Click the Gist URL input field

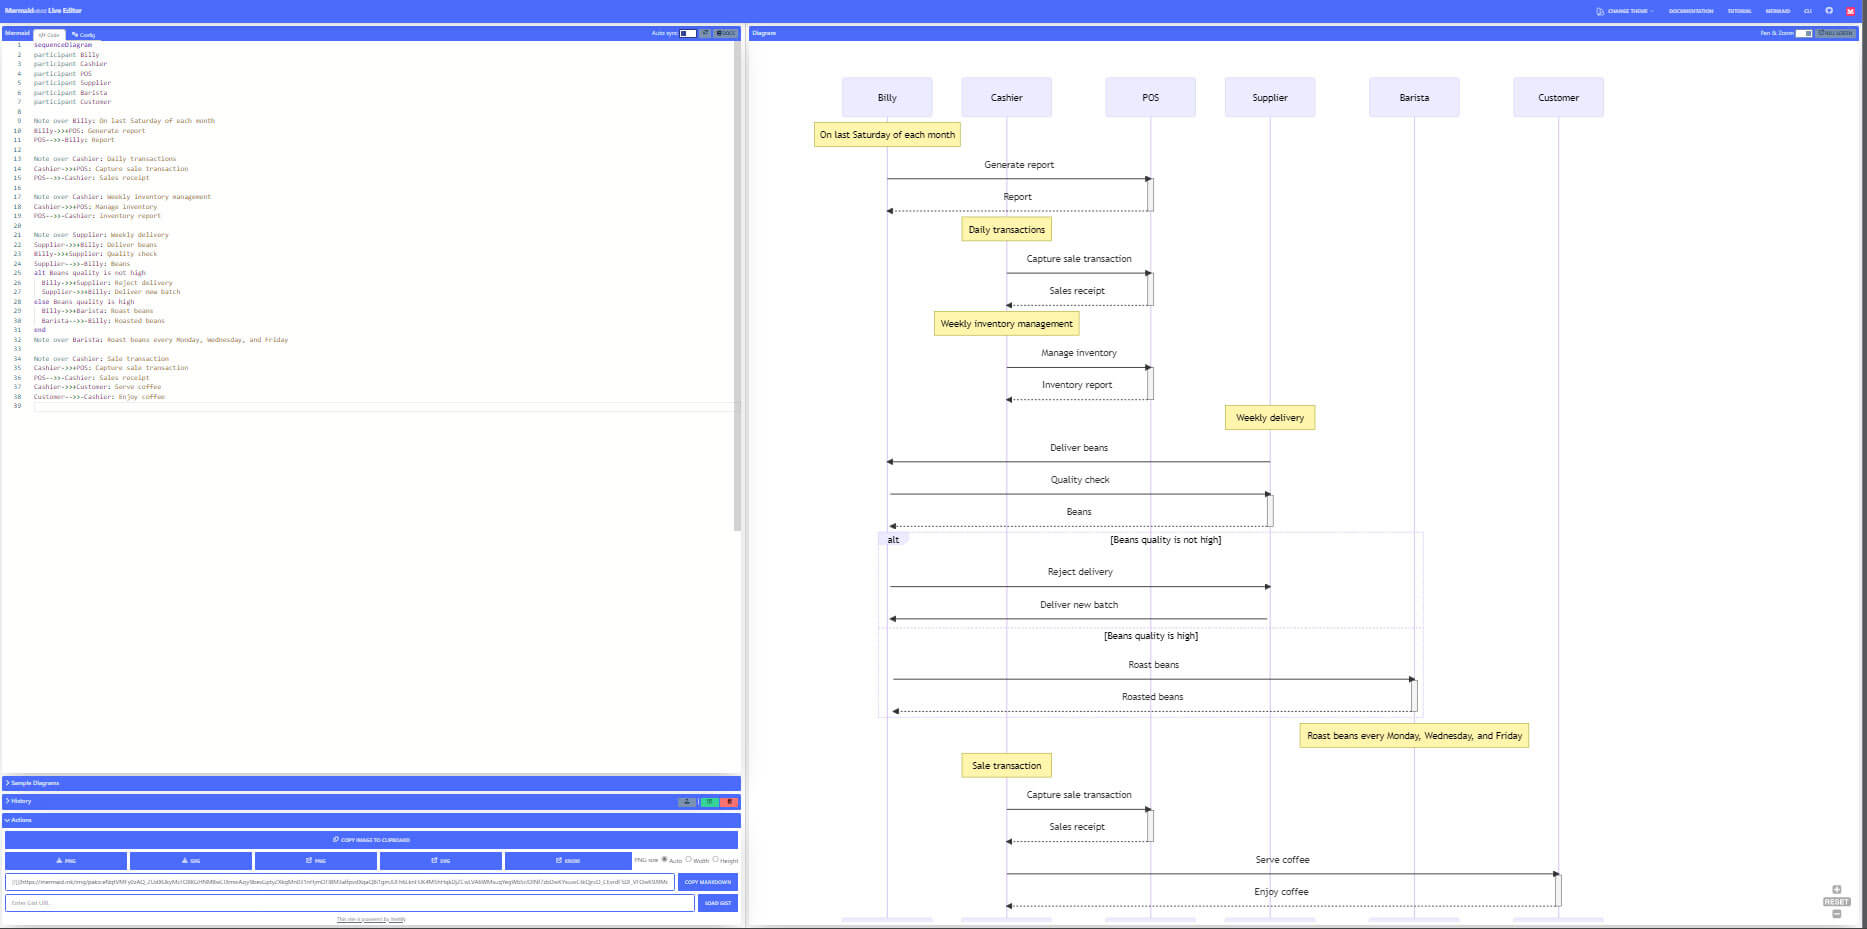pyautogui.click(x=349, y=903)
